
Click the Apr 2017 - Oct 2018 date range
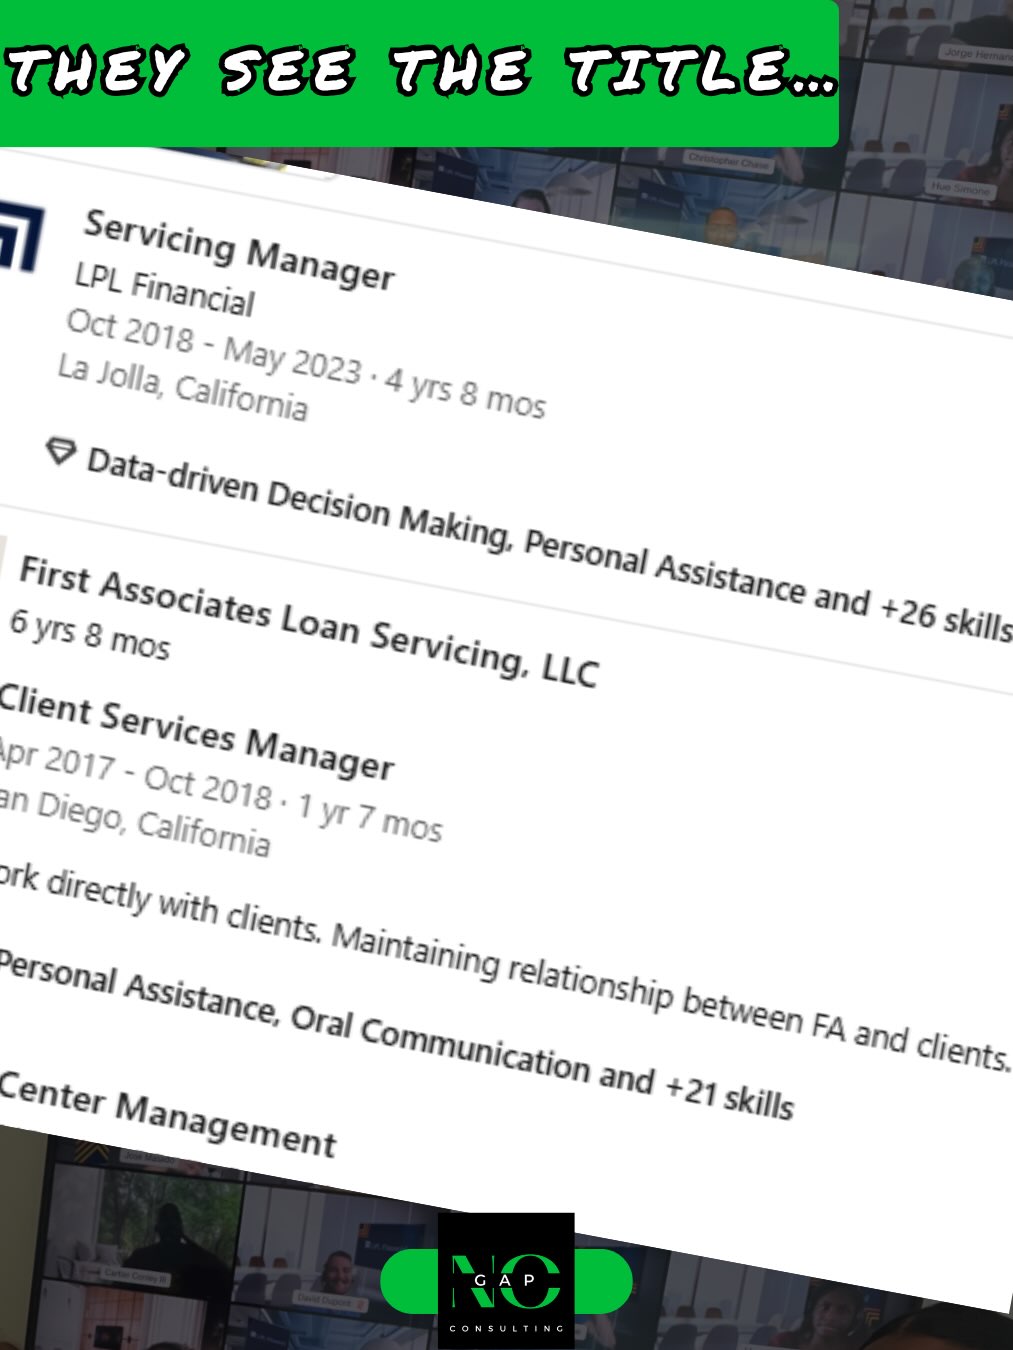tap(136, 773)
